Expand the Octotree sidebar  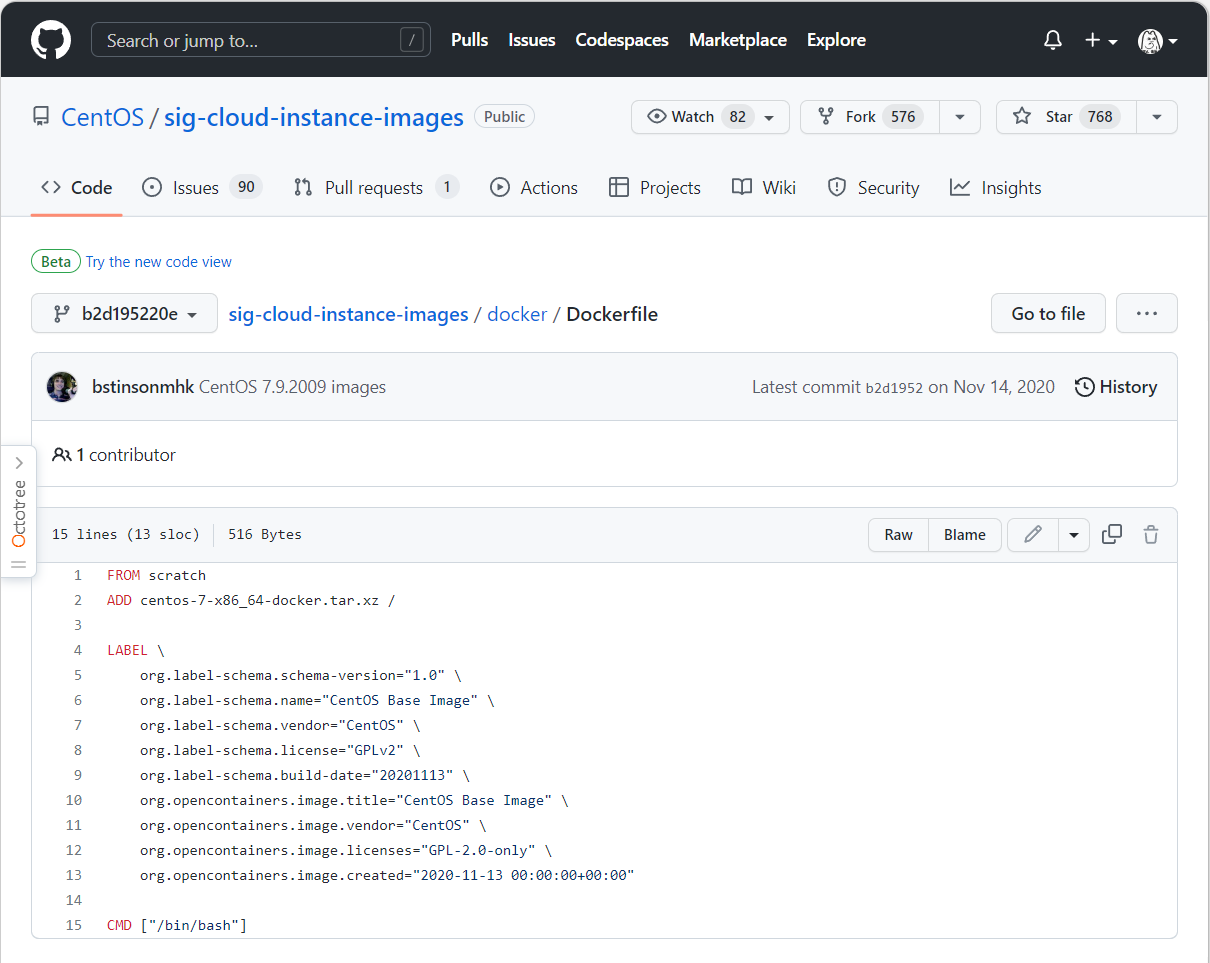click(x=18, y=464)
